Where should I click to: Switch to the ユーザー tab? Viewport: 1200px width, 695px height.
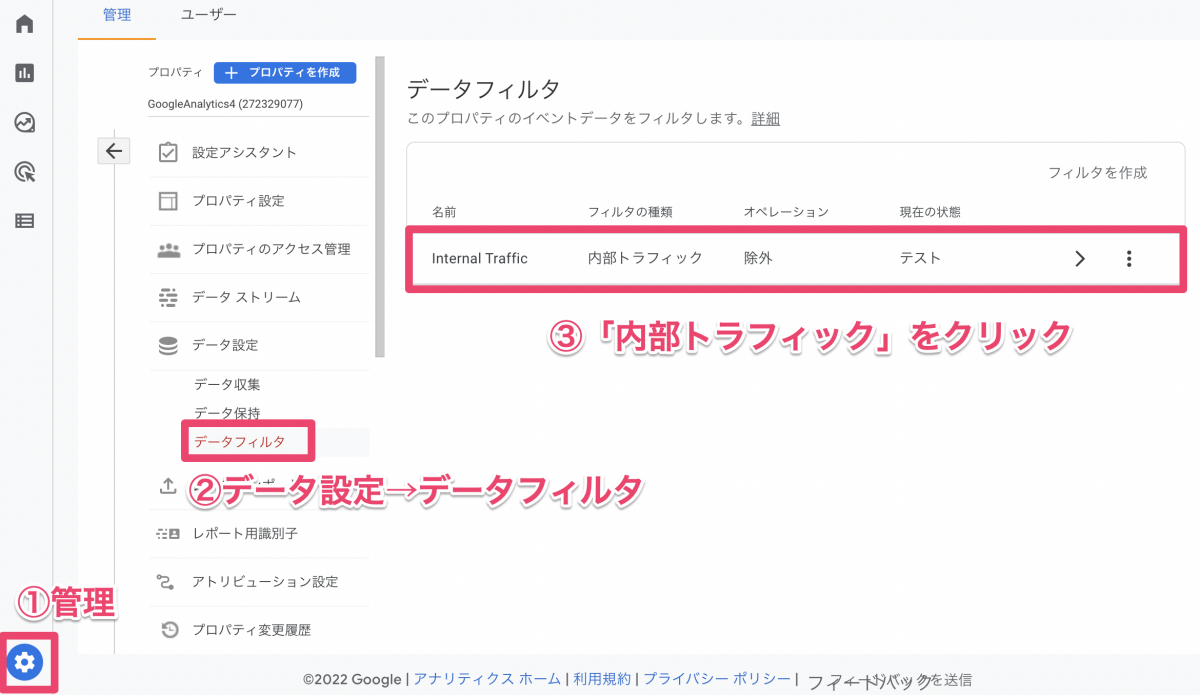(209, 15)
